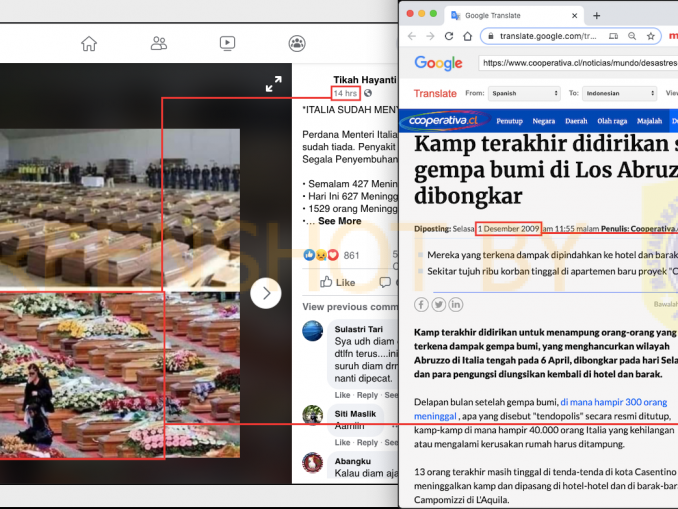Viewport: 678px width, 509px height.
Task: Share article on Twitter icon
Action: [x=438, y=304]
